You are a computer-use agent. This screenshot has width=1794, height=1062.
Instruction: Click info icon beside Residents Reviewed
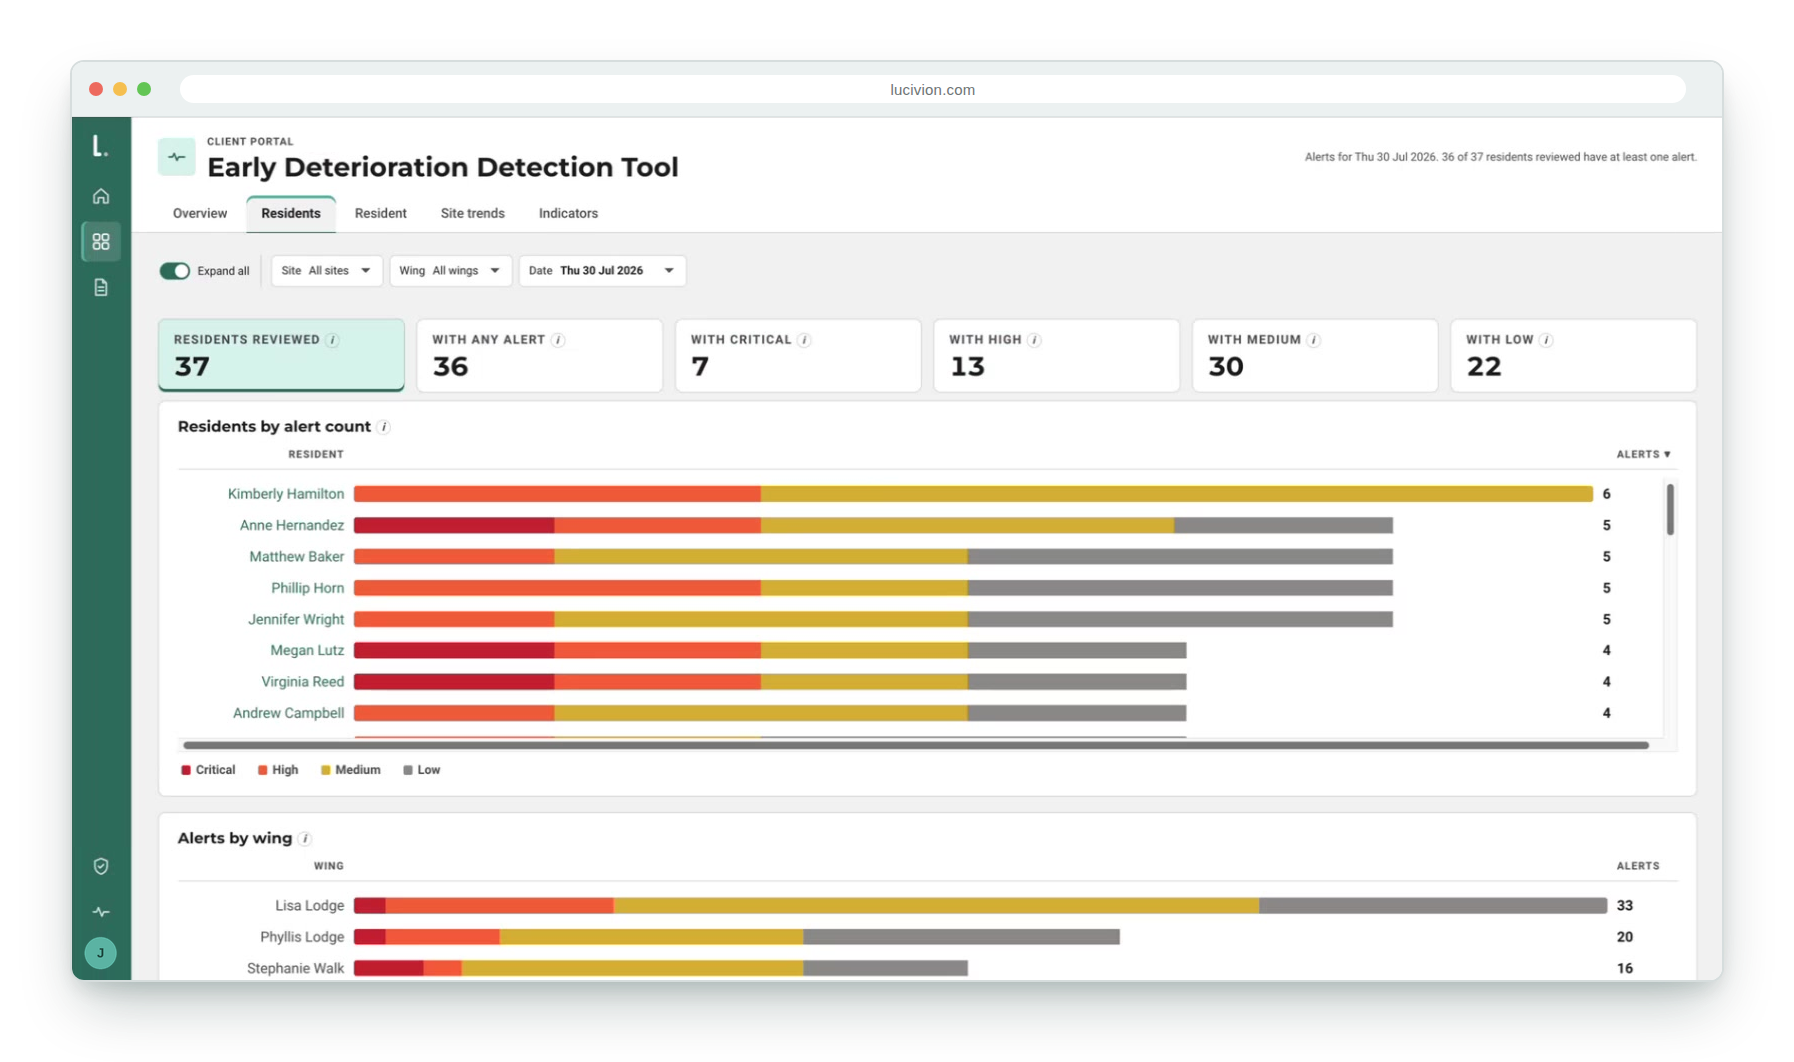click(333, 340)
